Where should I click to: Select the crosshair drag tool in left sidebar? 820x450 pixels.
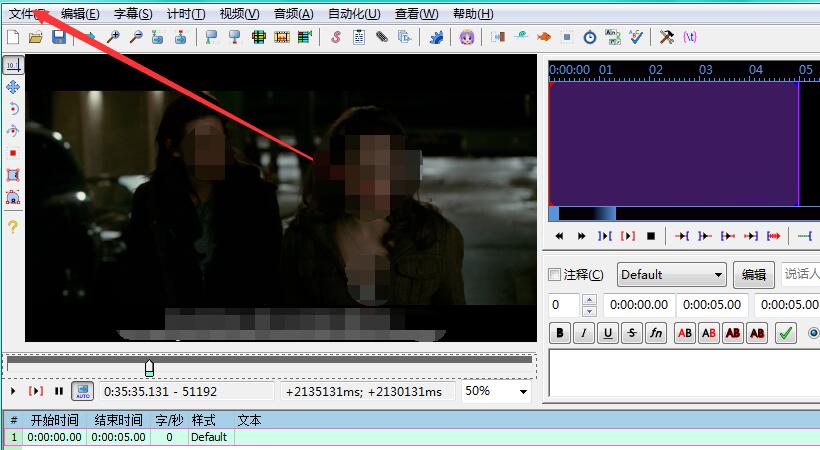coord(13,87)
